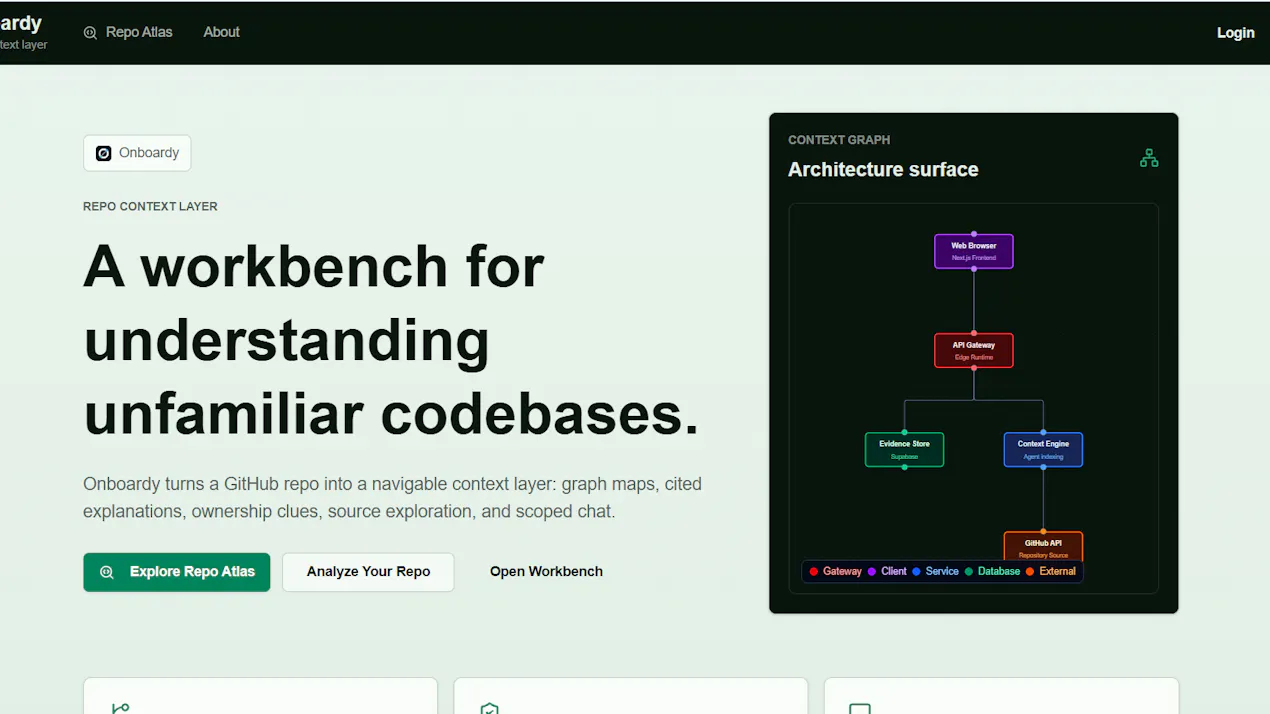Click the red Gateway legend dot
The width and height of the screenshot is (1270, 714).
coord(814,572)
